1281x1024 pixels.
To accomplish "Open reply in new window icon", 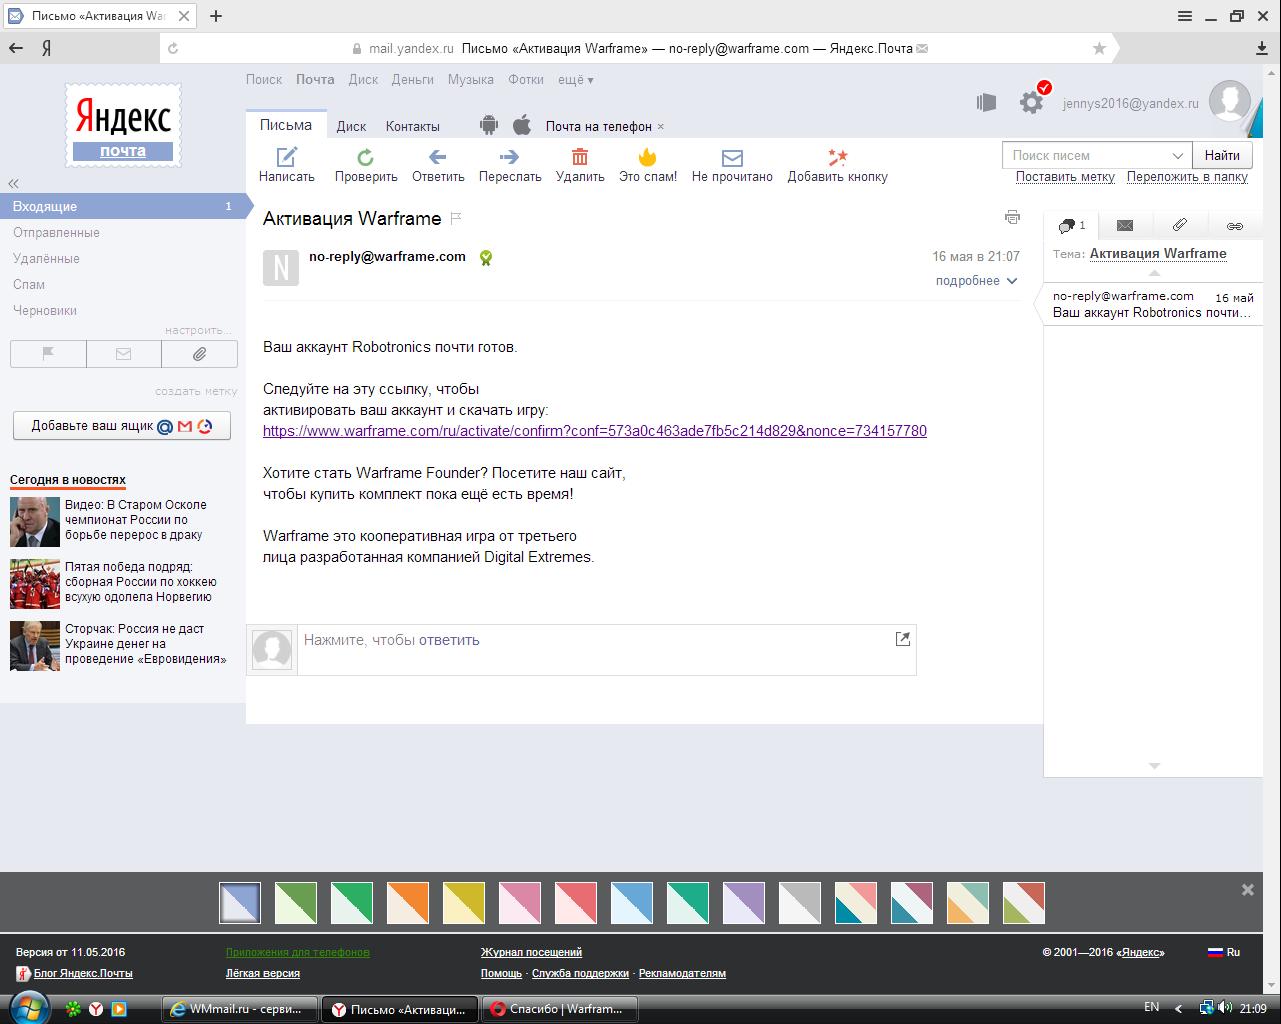I will click(903, 639).
